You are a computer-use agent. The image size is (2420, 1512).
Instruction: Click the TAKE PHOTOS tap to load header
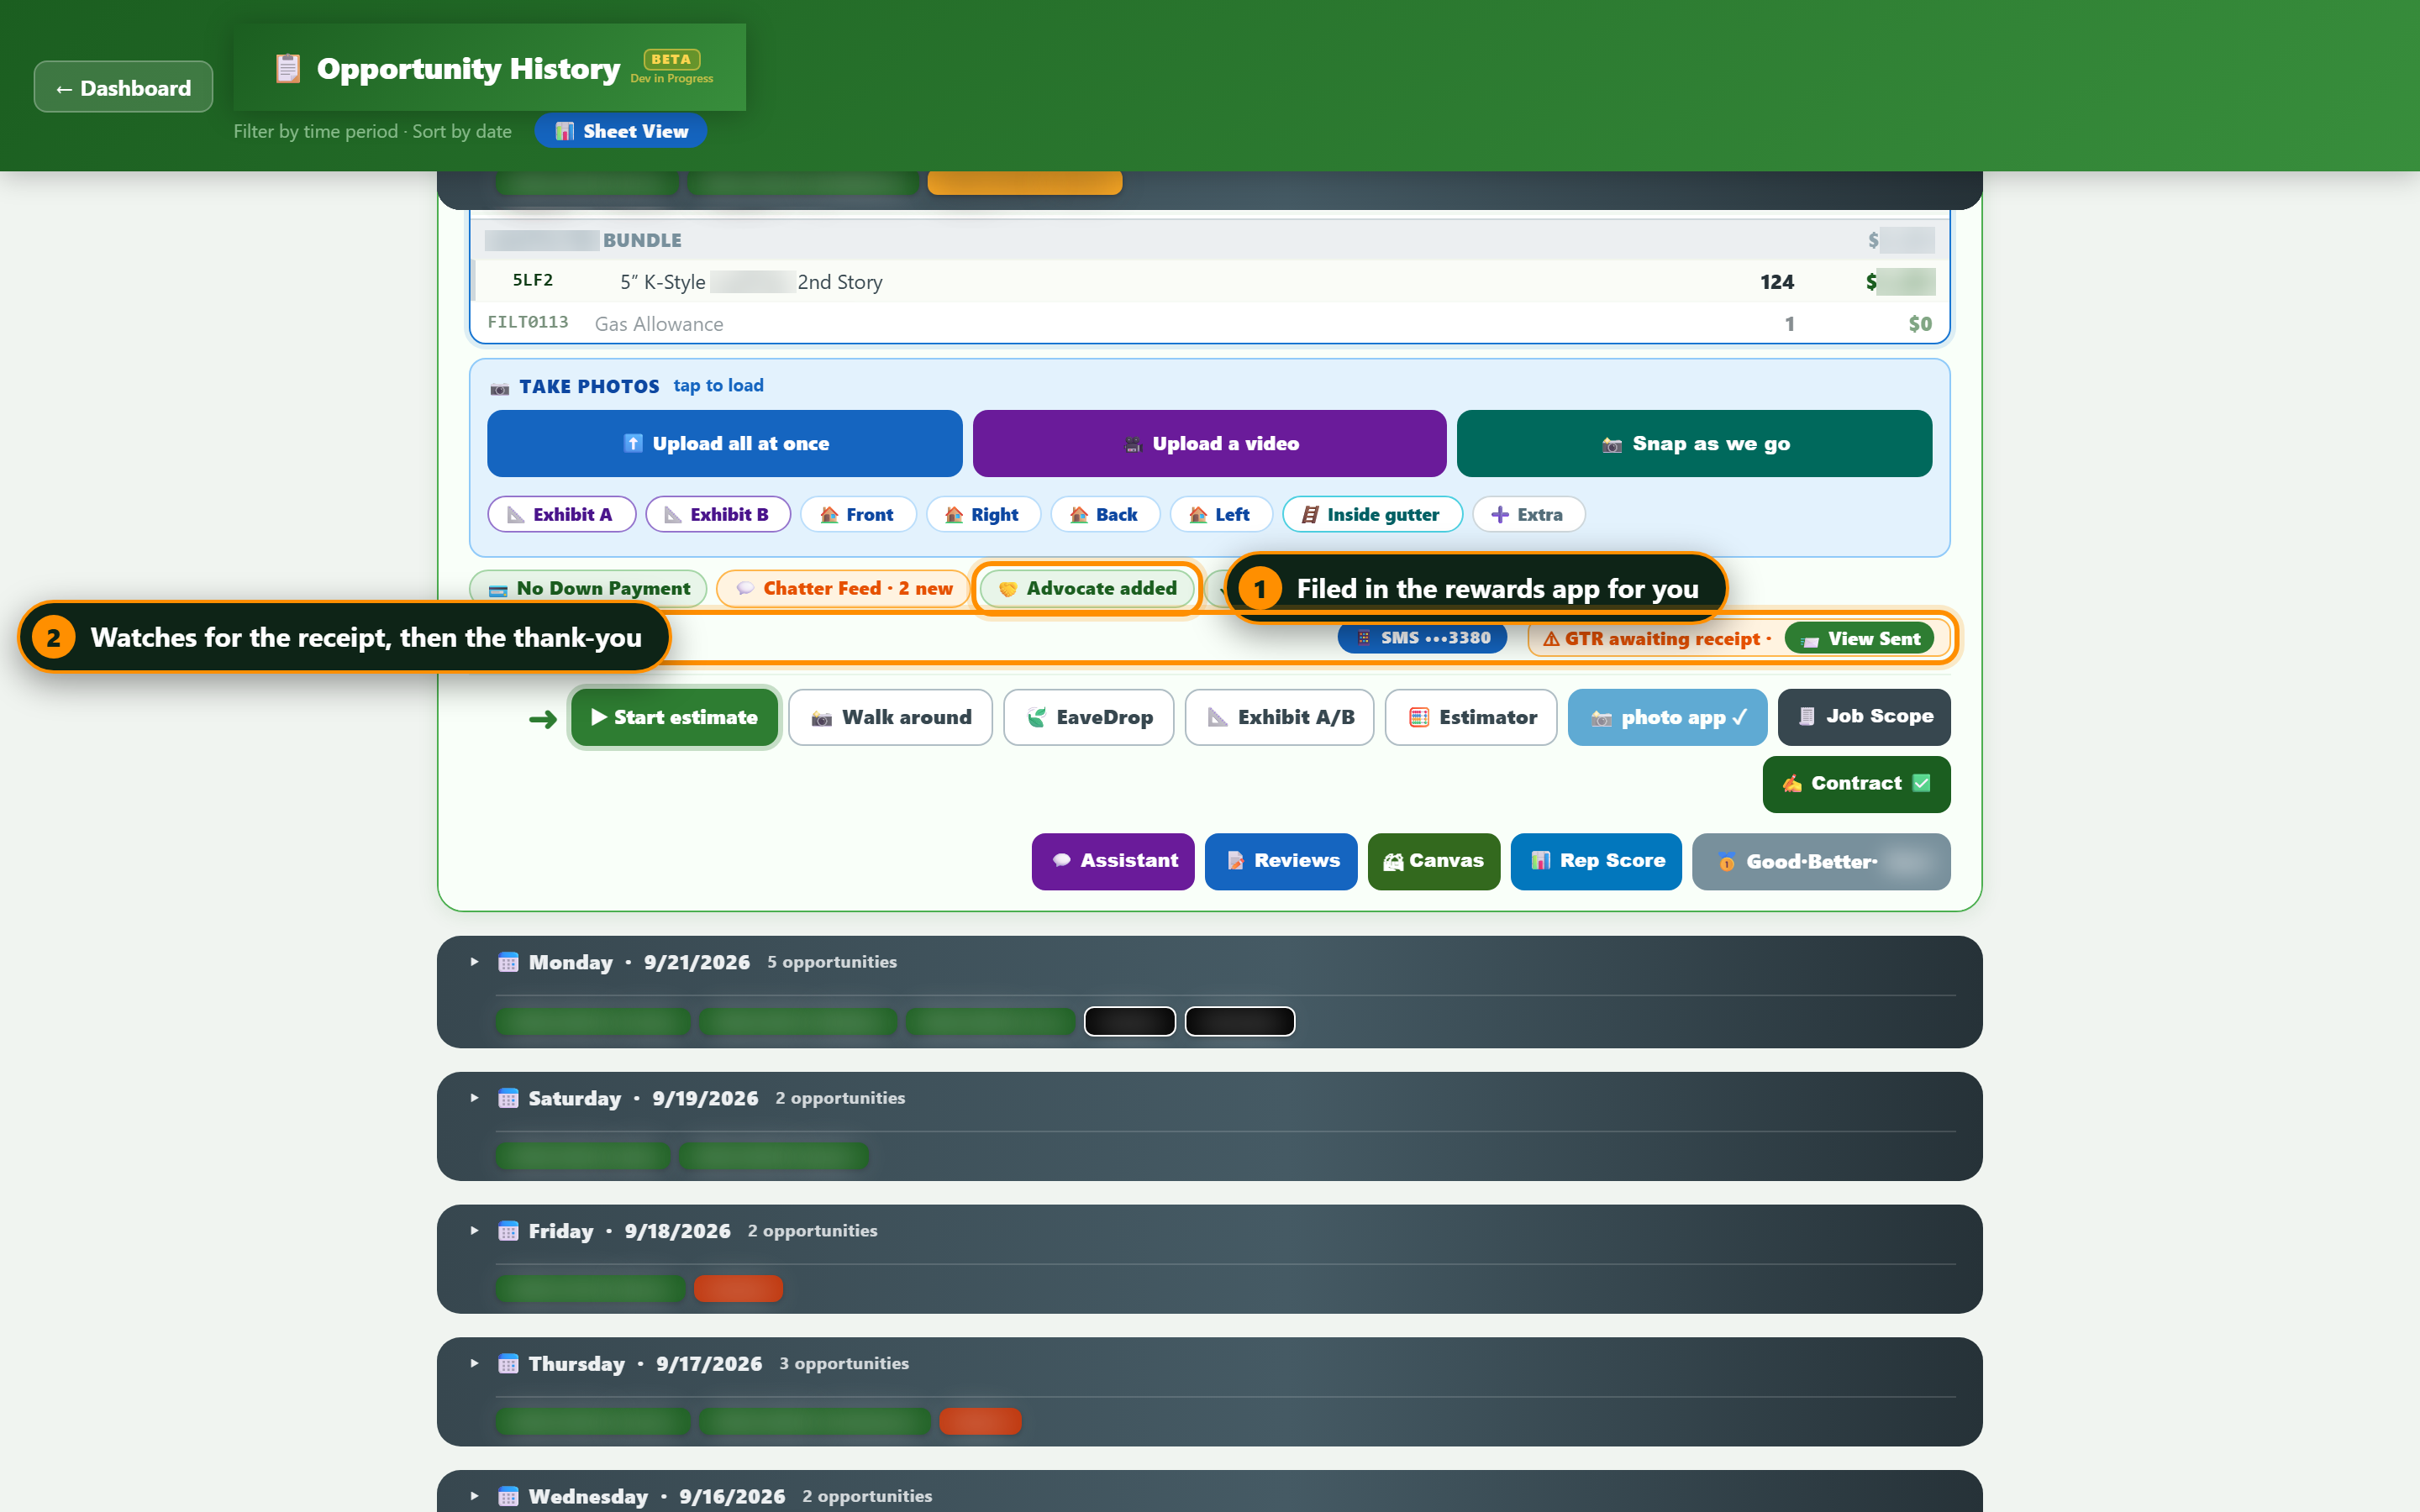click(627, 386)
